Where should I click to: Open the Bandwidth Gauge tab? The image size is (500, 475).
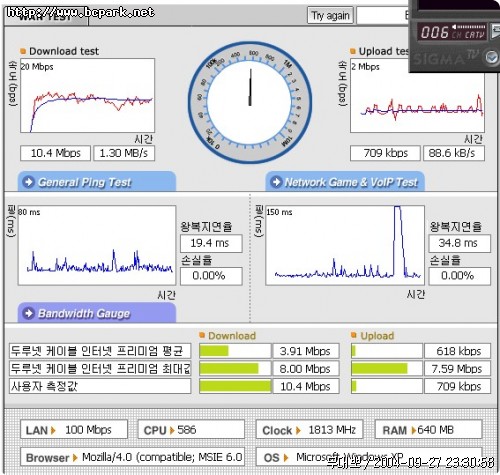pos(97,313)
